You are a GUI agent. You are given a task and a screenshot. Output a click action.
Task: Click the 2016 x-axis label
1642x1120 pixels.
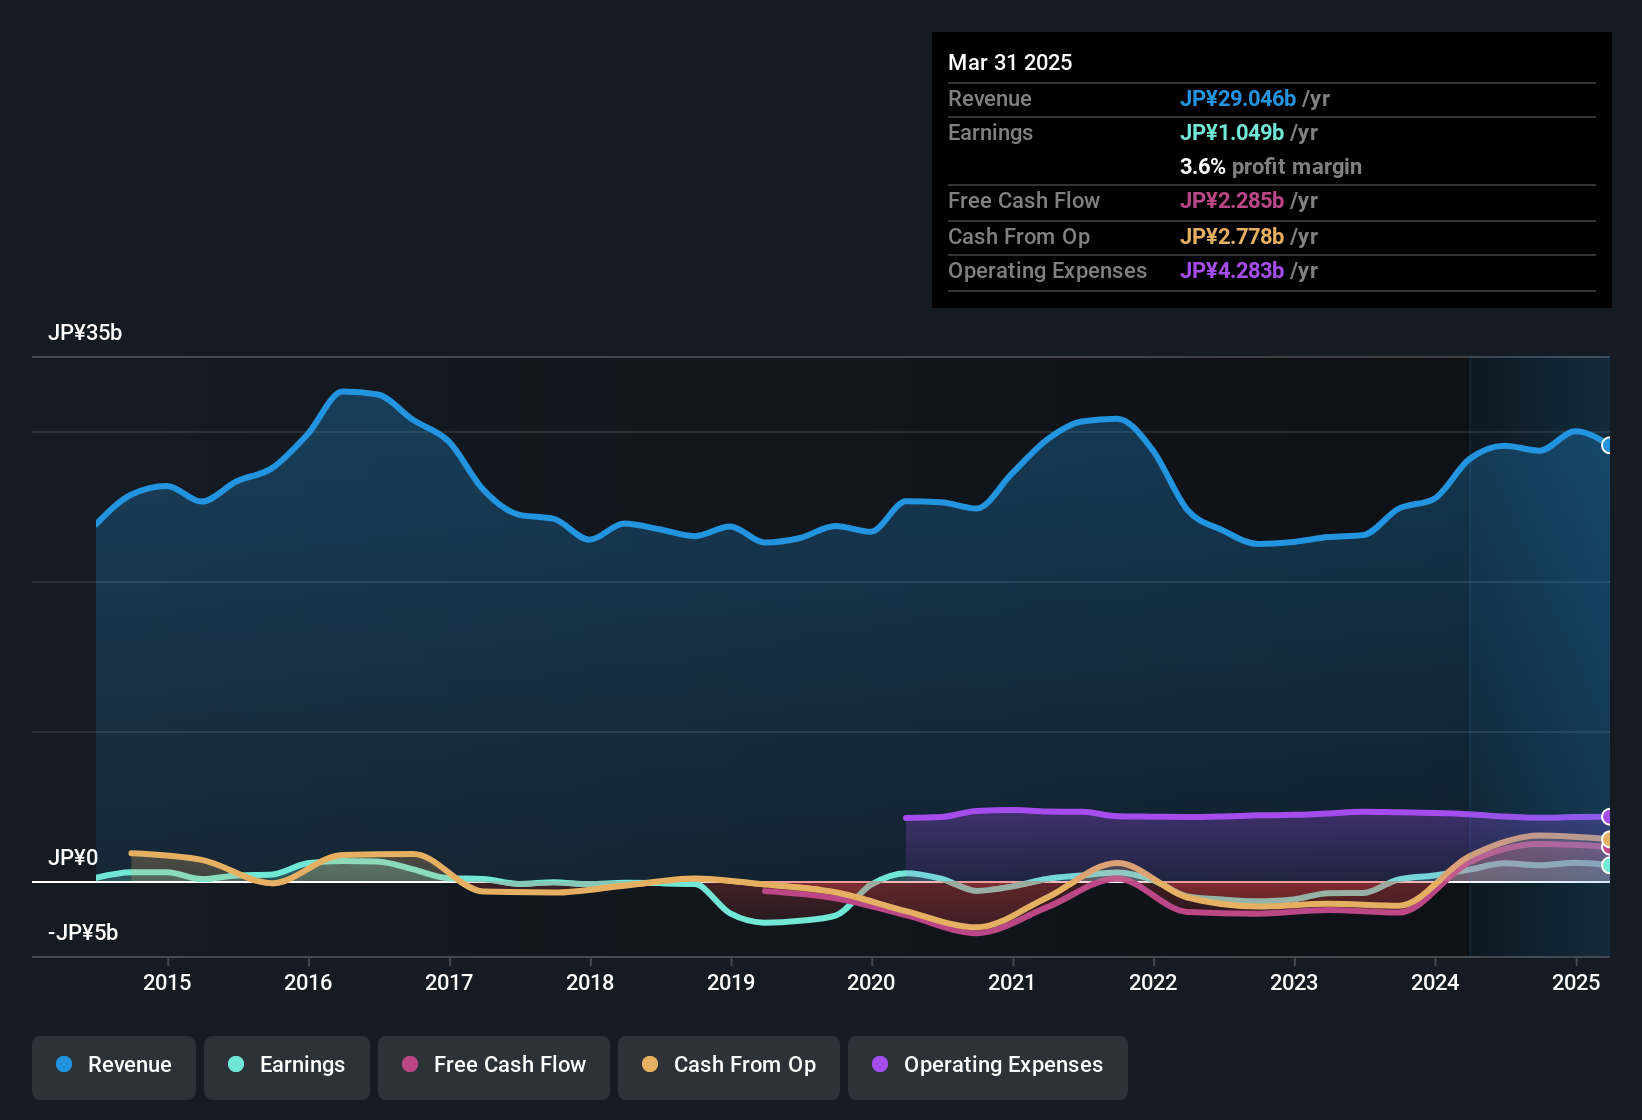point(308,982)
